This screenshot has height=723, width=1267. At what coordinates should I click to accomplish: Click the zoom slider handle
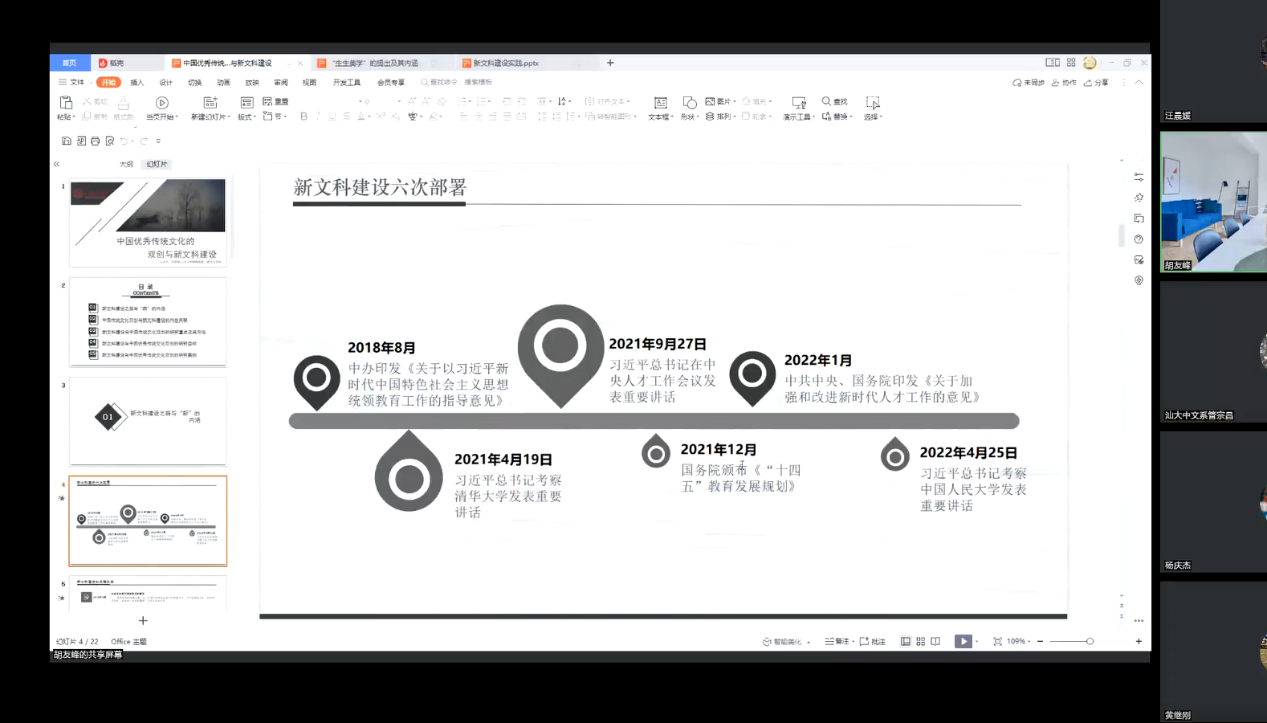1090,641
